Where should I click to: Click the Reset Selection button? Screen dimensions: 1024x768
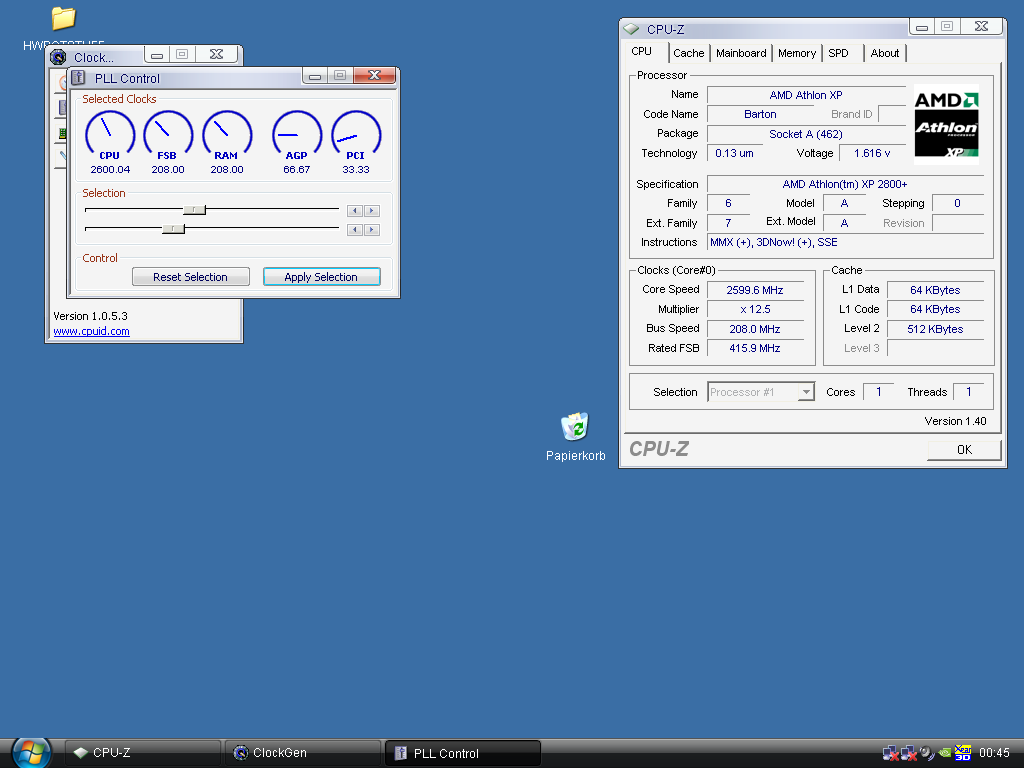[191, 277]
